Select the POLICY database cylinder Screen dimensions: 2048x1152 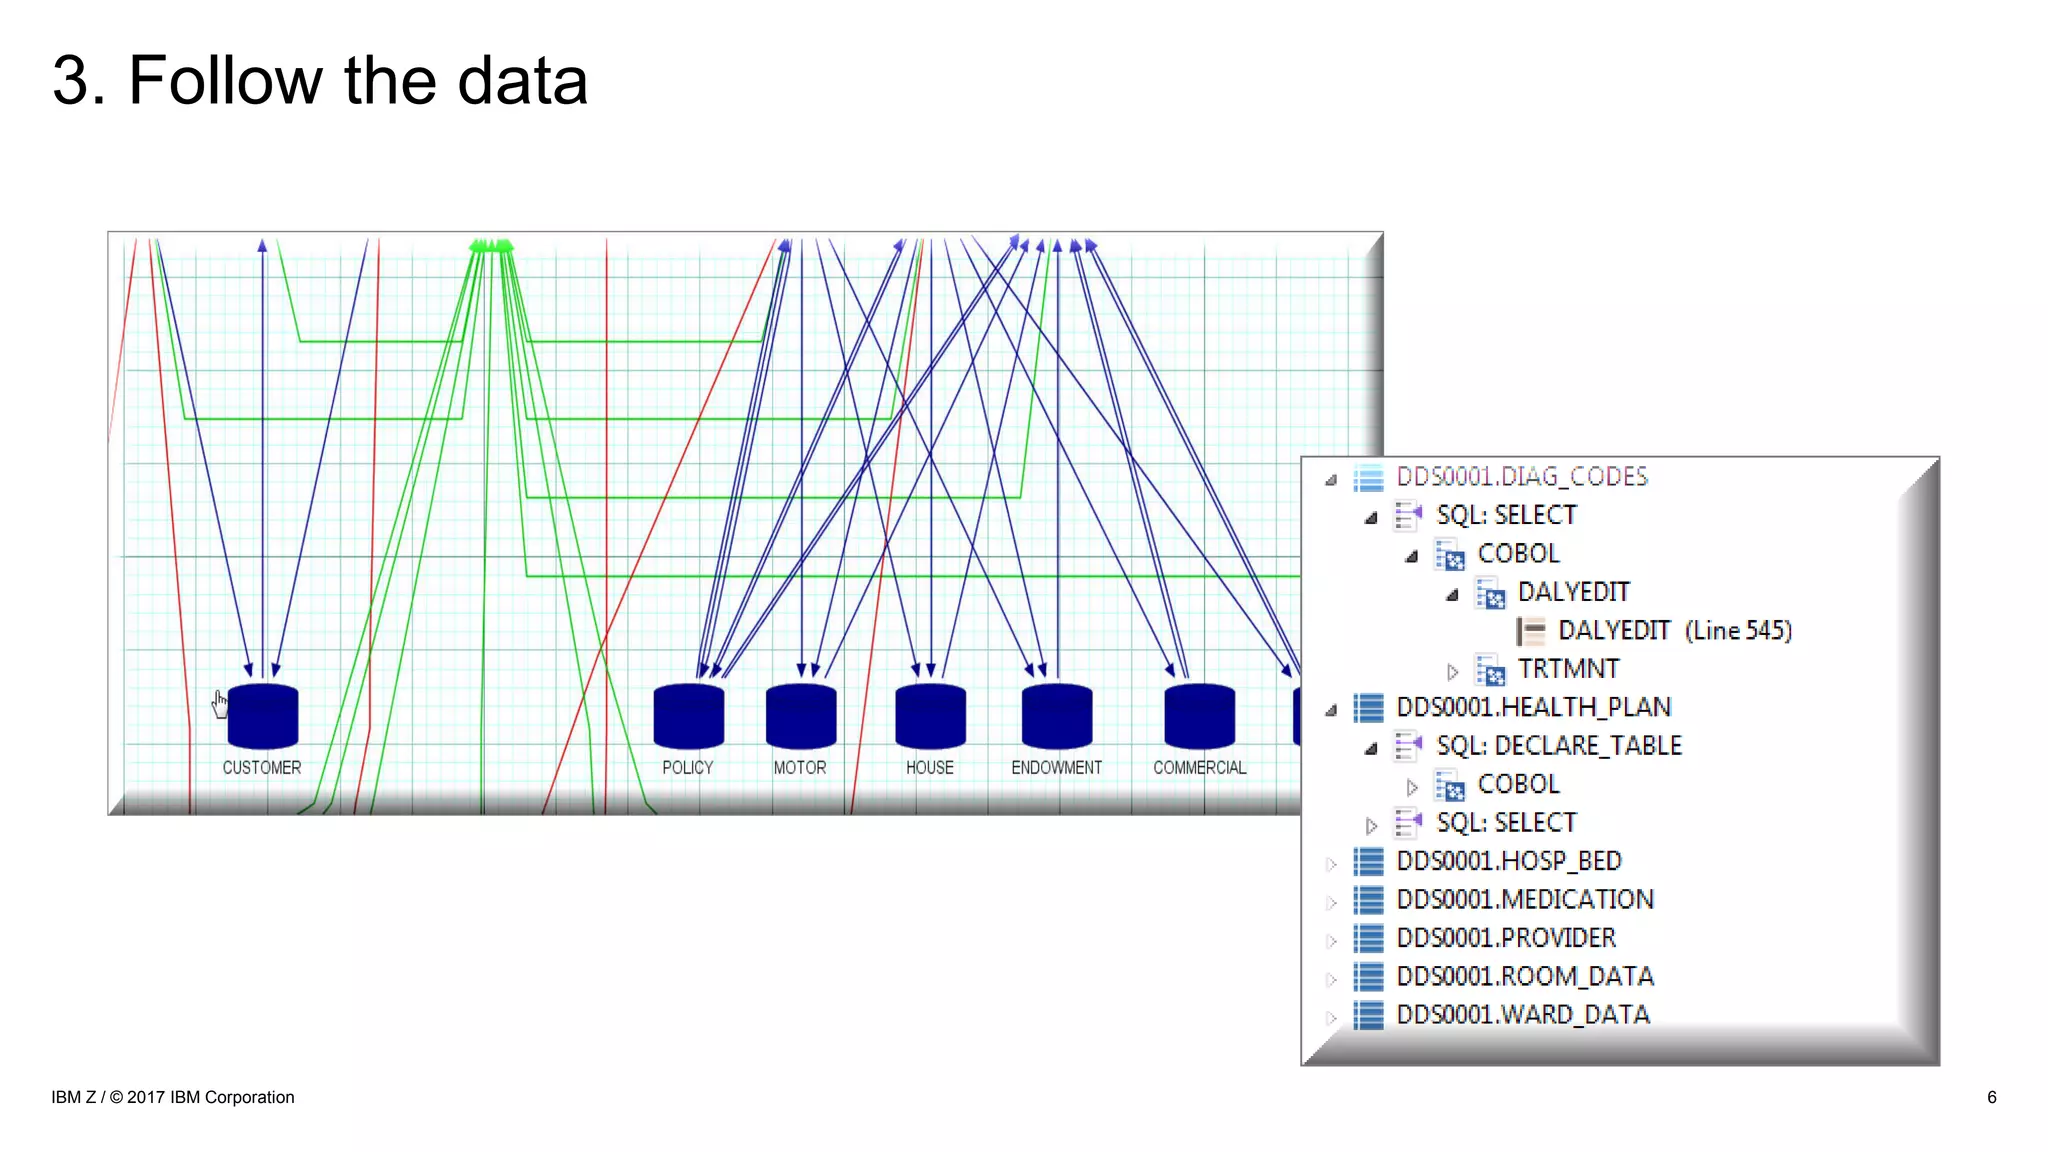(688, 716)
